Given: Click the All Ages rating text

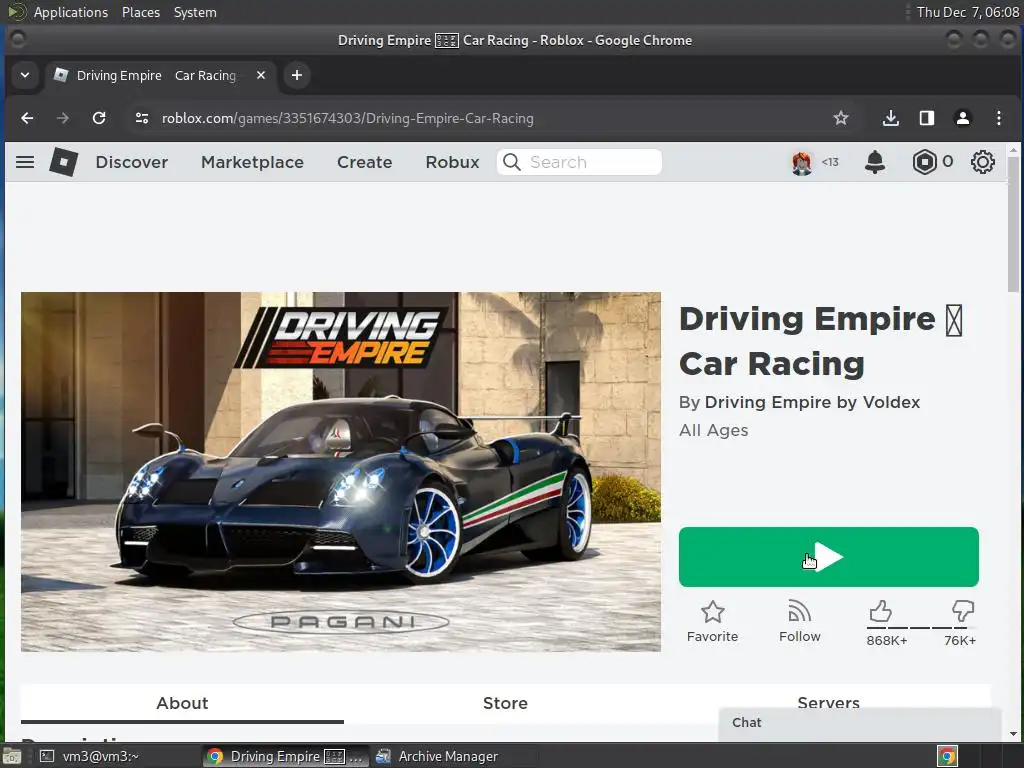Looking at the screenshot, I should 714,430.
